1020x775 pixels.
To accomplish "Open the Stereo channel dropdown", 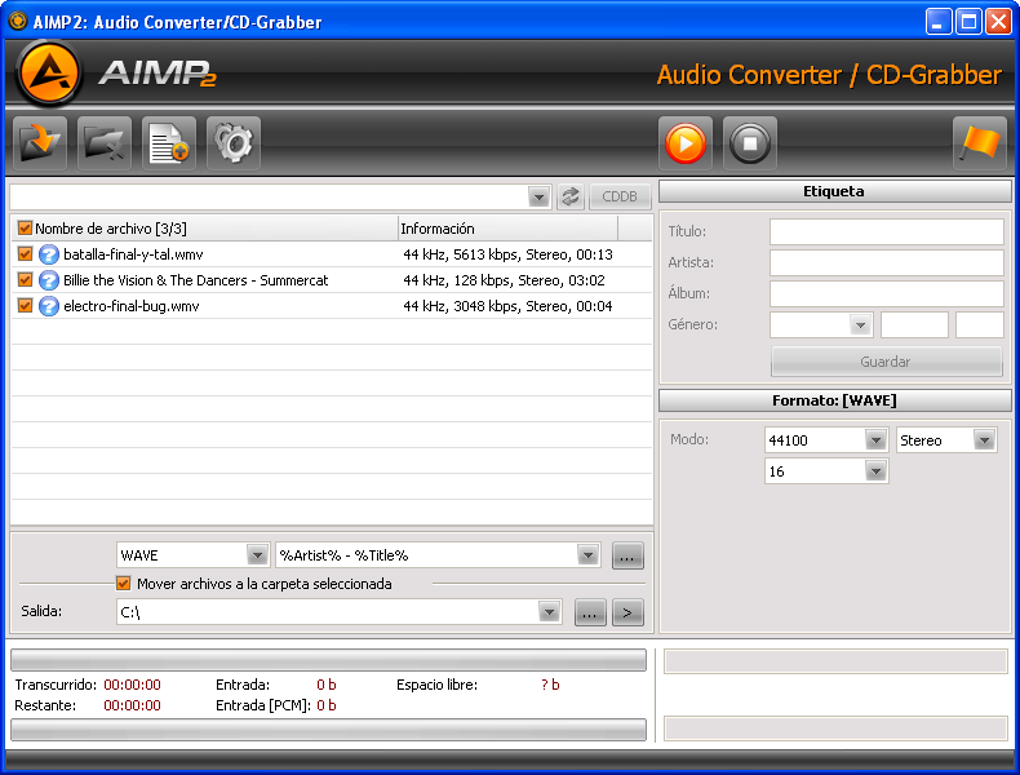I will click(984, 440).
